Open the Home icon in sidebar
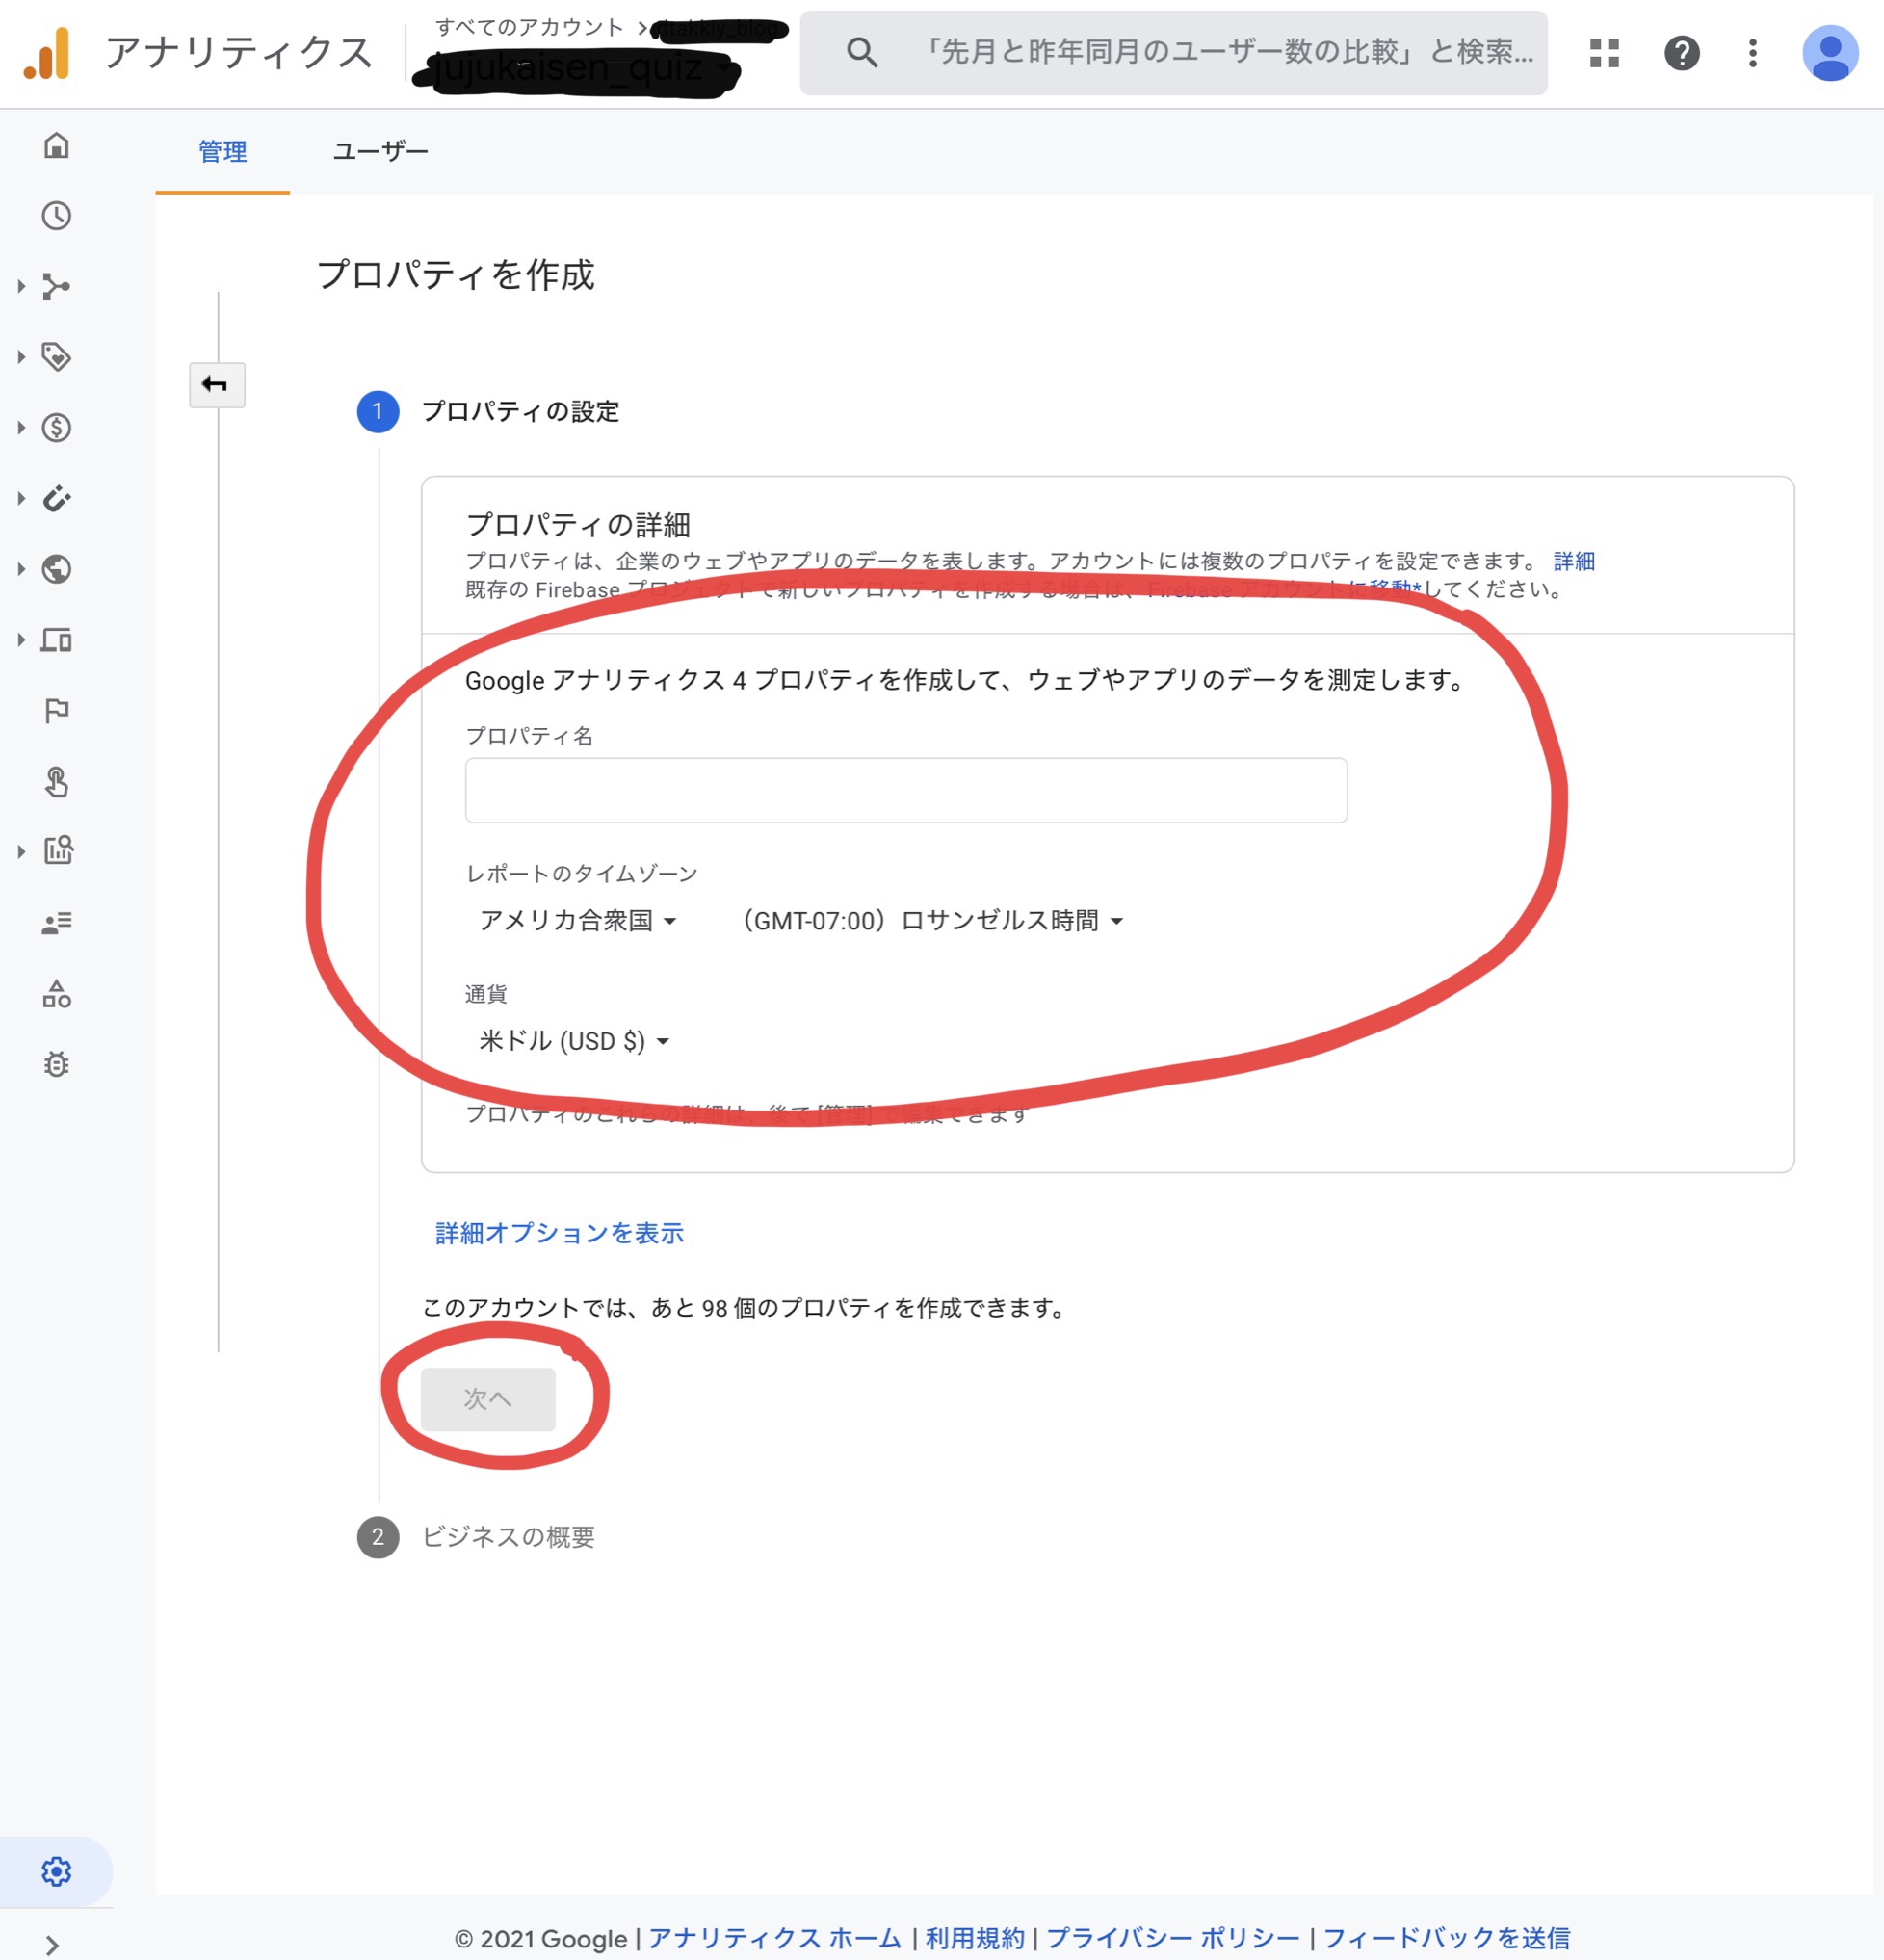 pos(56,146)
